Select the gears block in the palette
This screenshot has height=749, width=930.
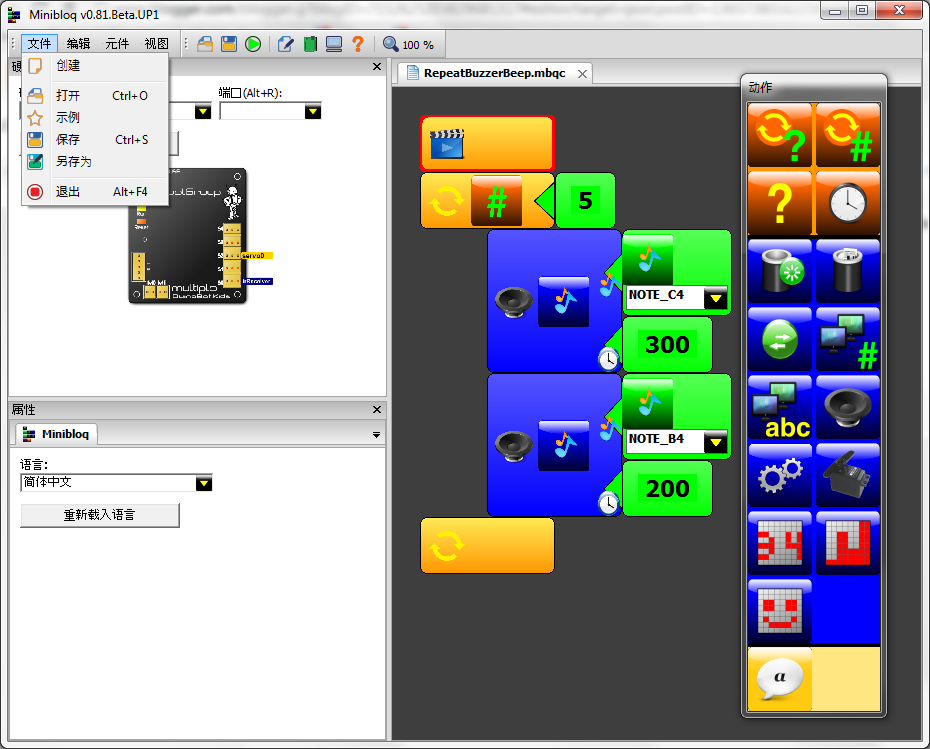click(x=779, y=475)
